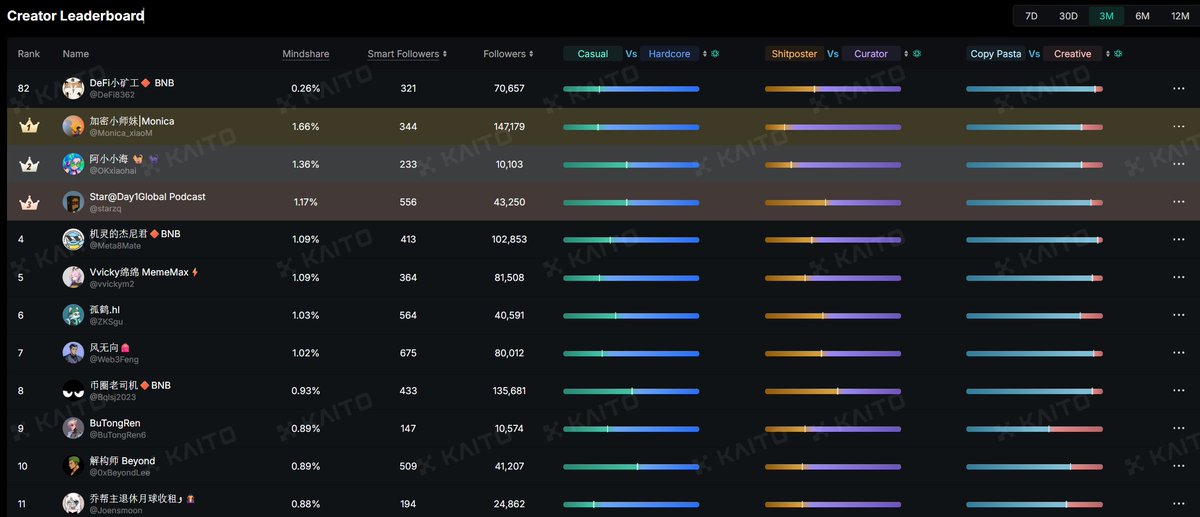Click the Rank column header
The width and height of the screenshot is (1200, 517).
pyautogui.click(x=28, y=54)
